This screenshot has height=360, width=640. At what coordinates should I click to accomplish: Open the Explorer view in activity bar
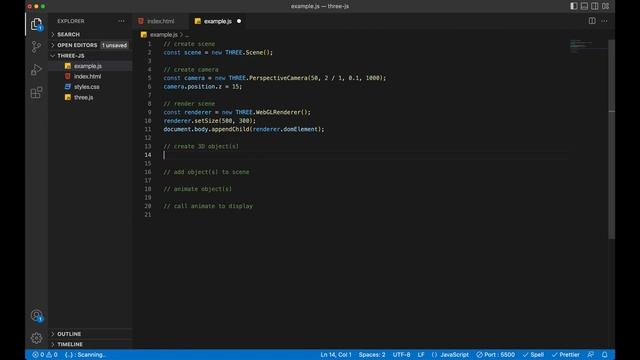36,24
